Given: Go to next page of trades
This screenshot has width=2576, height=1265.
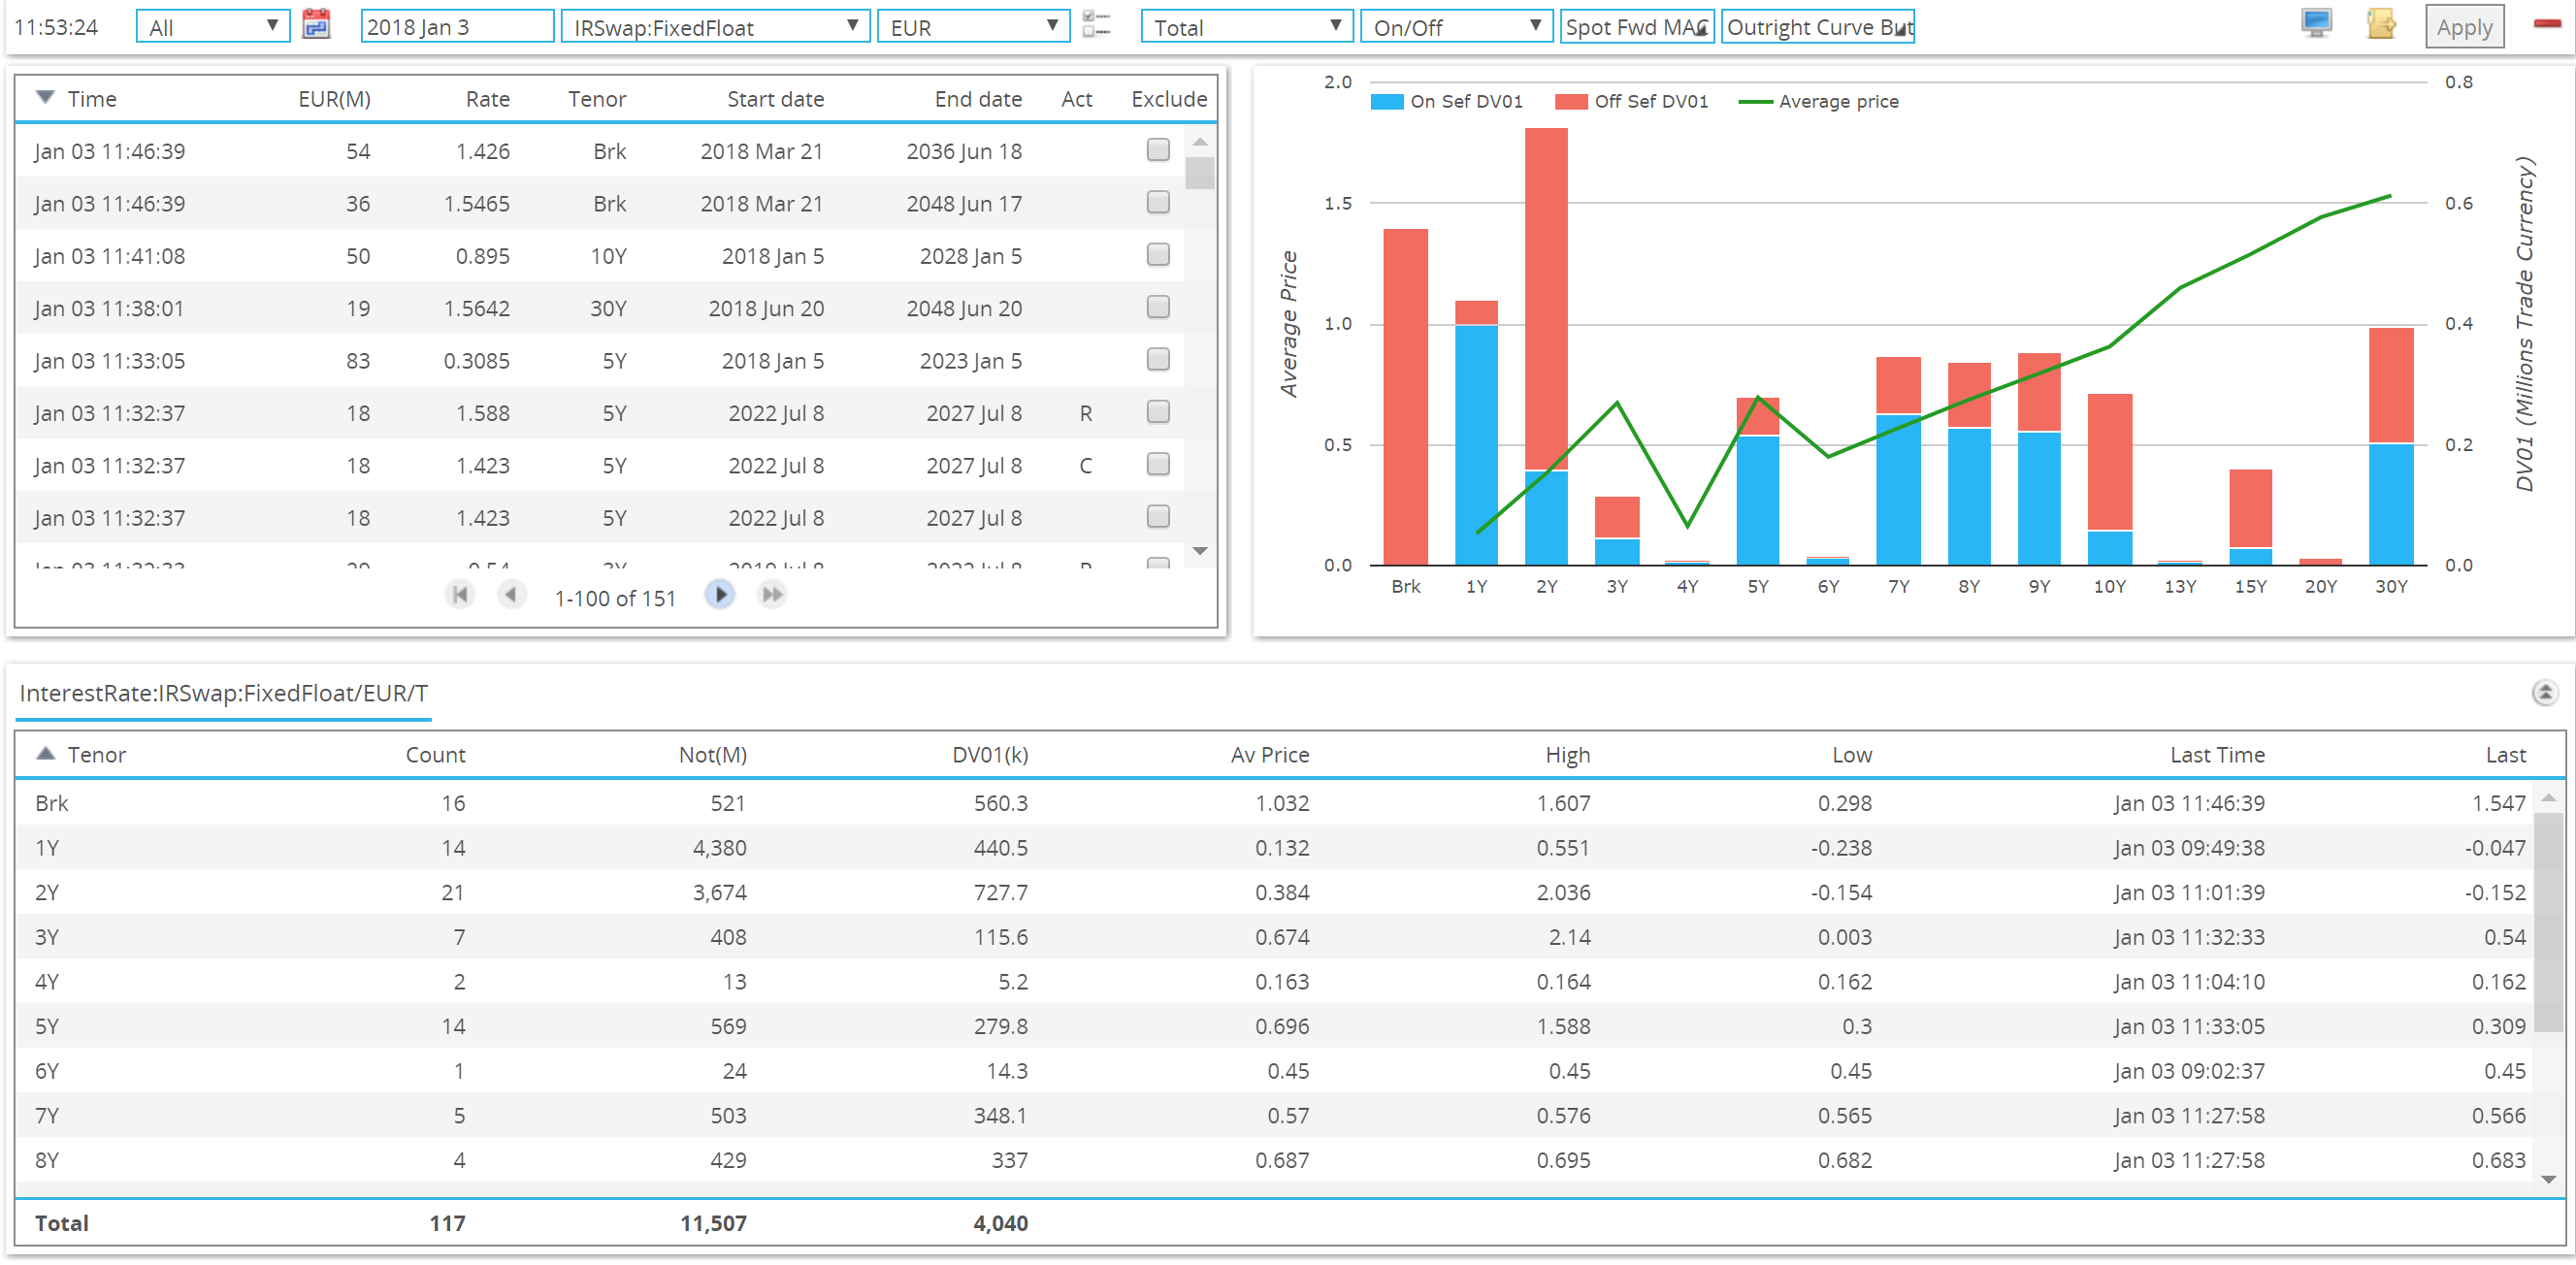Looking at the screenshot, I should pos(720,595).
